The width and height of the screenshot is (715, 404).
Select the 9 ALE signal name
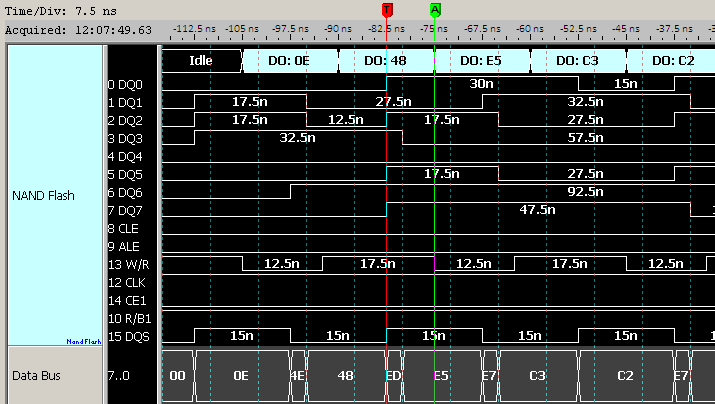point(124,247)
